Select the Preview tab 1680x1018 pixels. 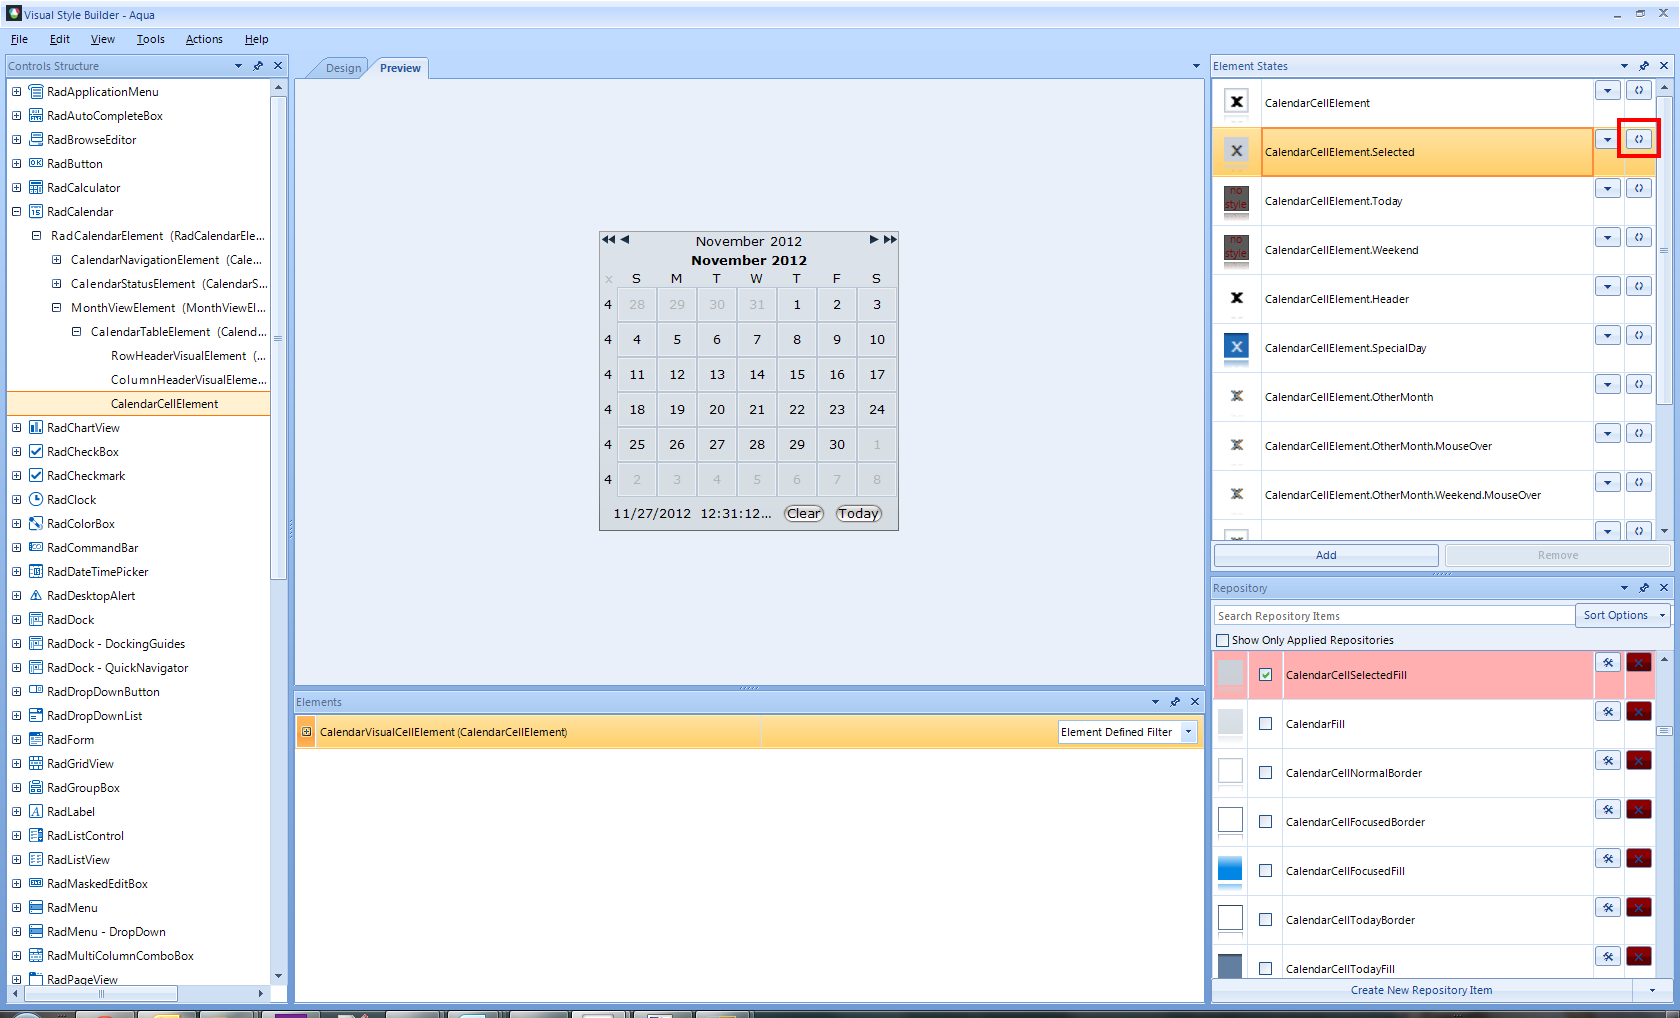(400, 68)
